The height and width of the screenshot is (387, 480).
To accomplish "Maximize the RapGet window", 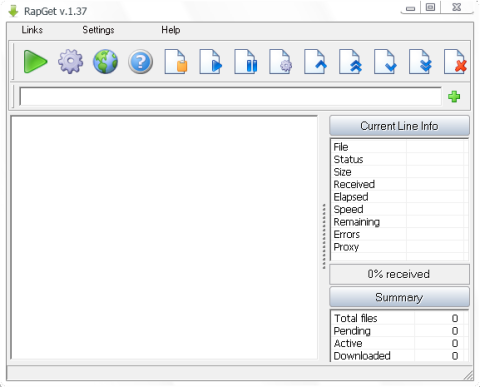I will click(x=431, y=7).
